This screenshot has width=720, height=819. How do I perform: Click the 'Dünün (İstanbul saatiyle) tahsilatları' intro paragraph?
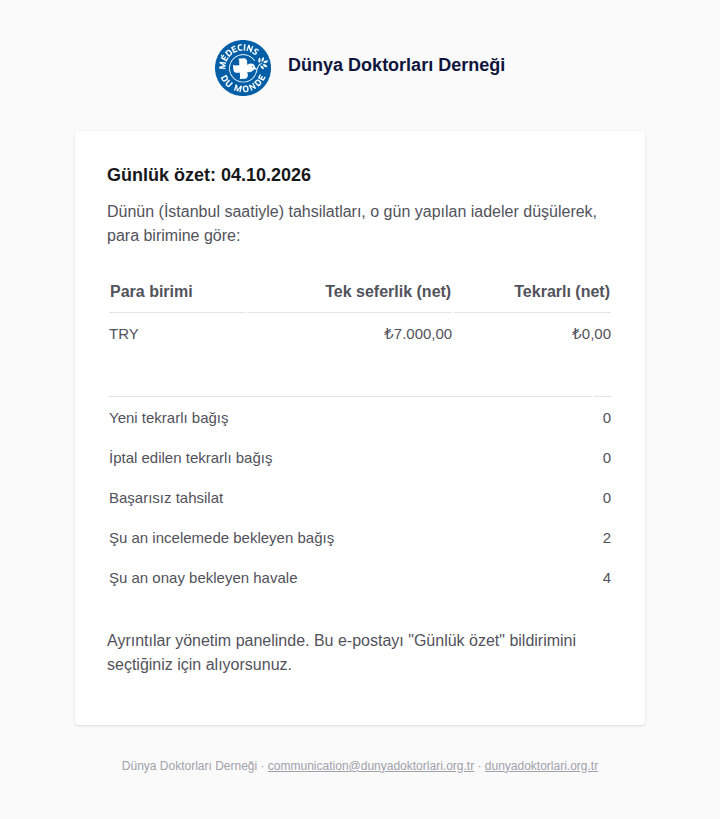[x=352, y=224]
